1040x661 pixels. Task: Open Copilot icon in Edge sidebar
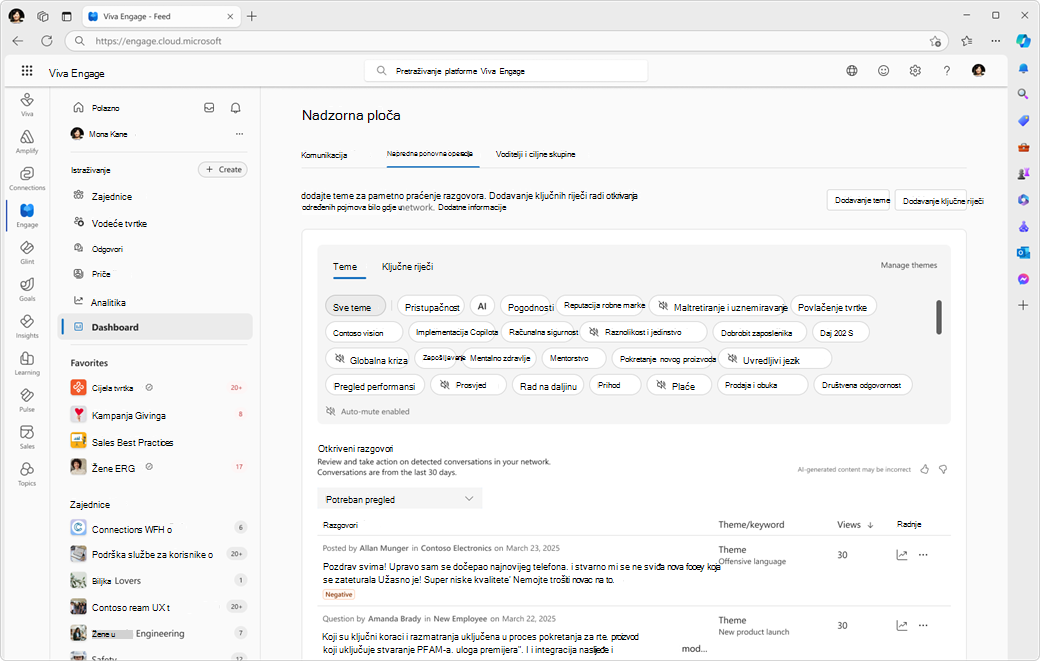click(x=1023, y=40)
